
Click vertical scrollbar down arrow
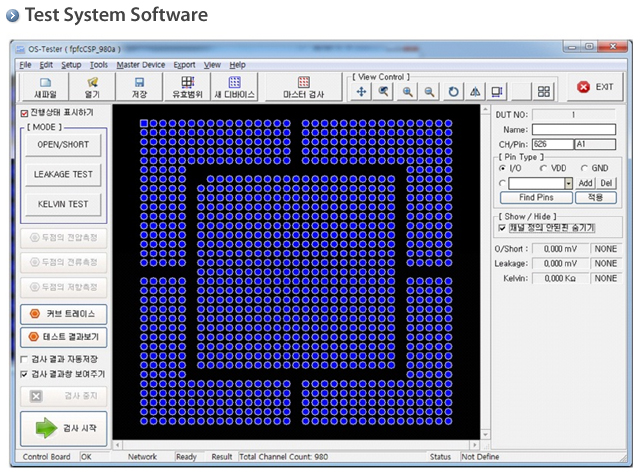[x=485, y=434]
